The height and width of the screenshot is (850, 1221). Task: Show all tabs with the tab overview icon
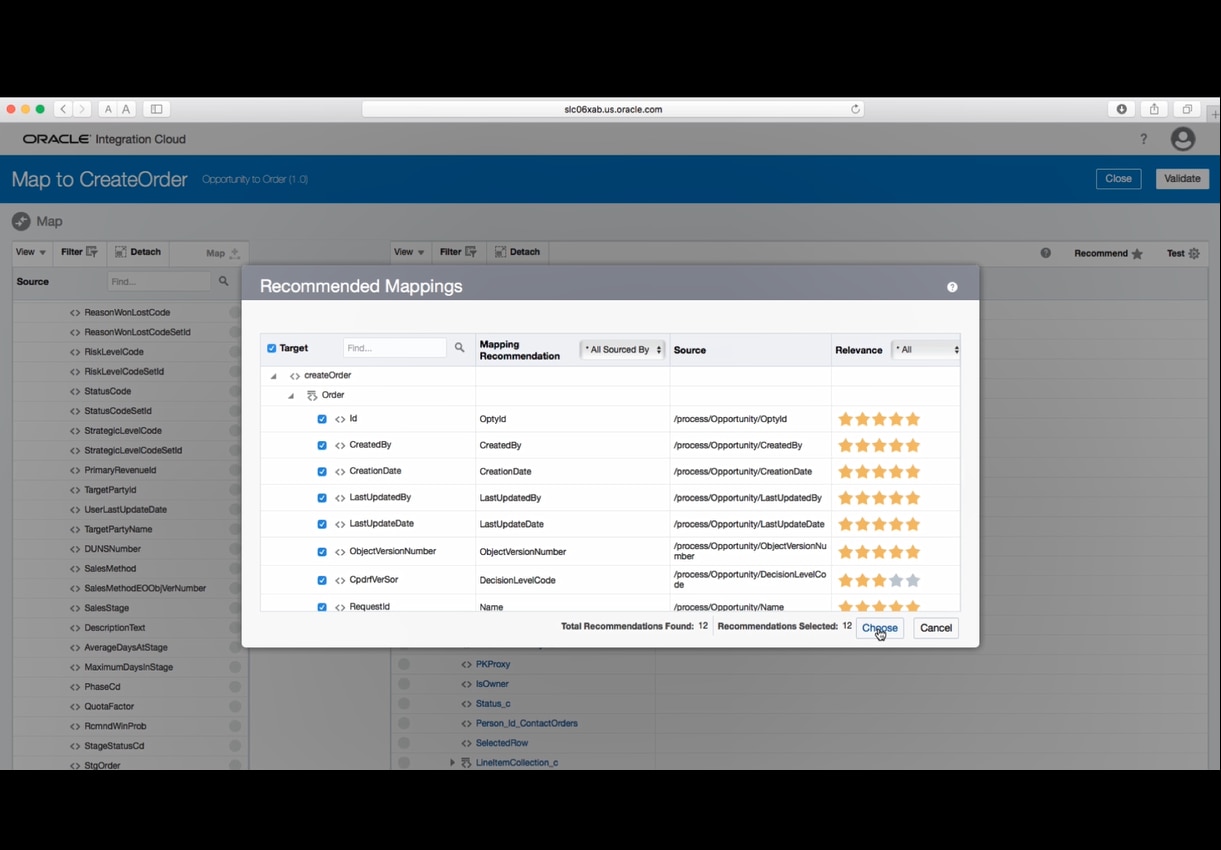click(1187, 109)
